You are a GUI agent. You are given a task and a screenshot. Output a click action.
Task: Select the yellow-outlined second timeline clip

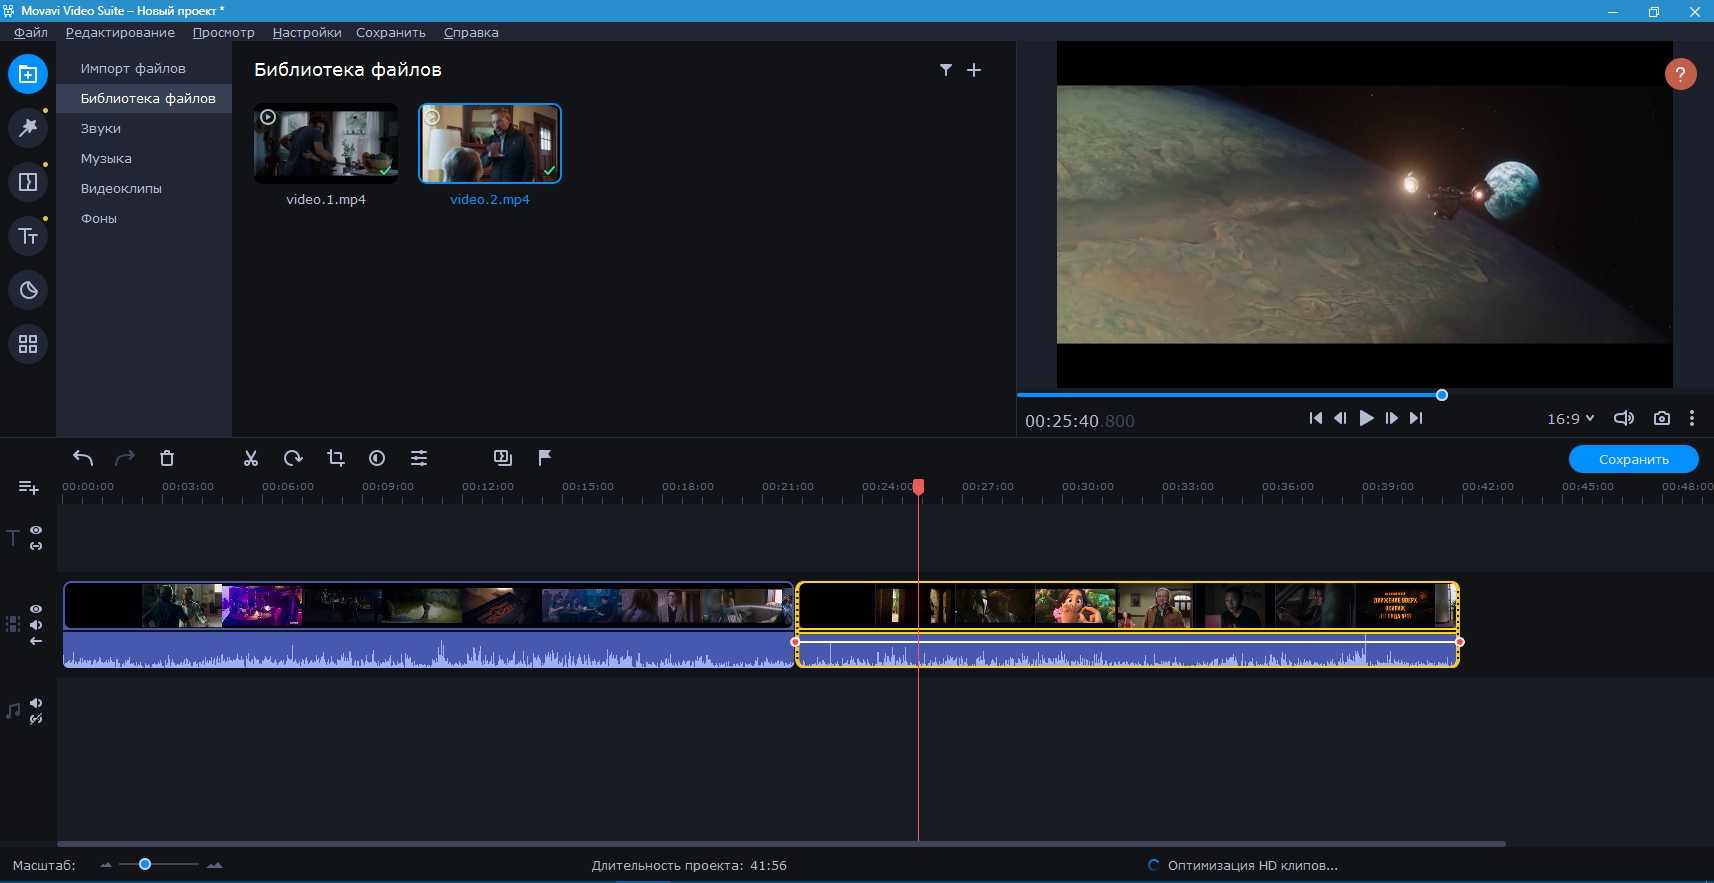1127,625
